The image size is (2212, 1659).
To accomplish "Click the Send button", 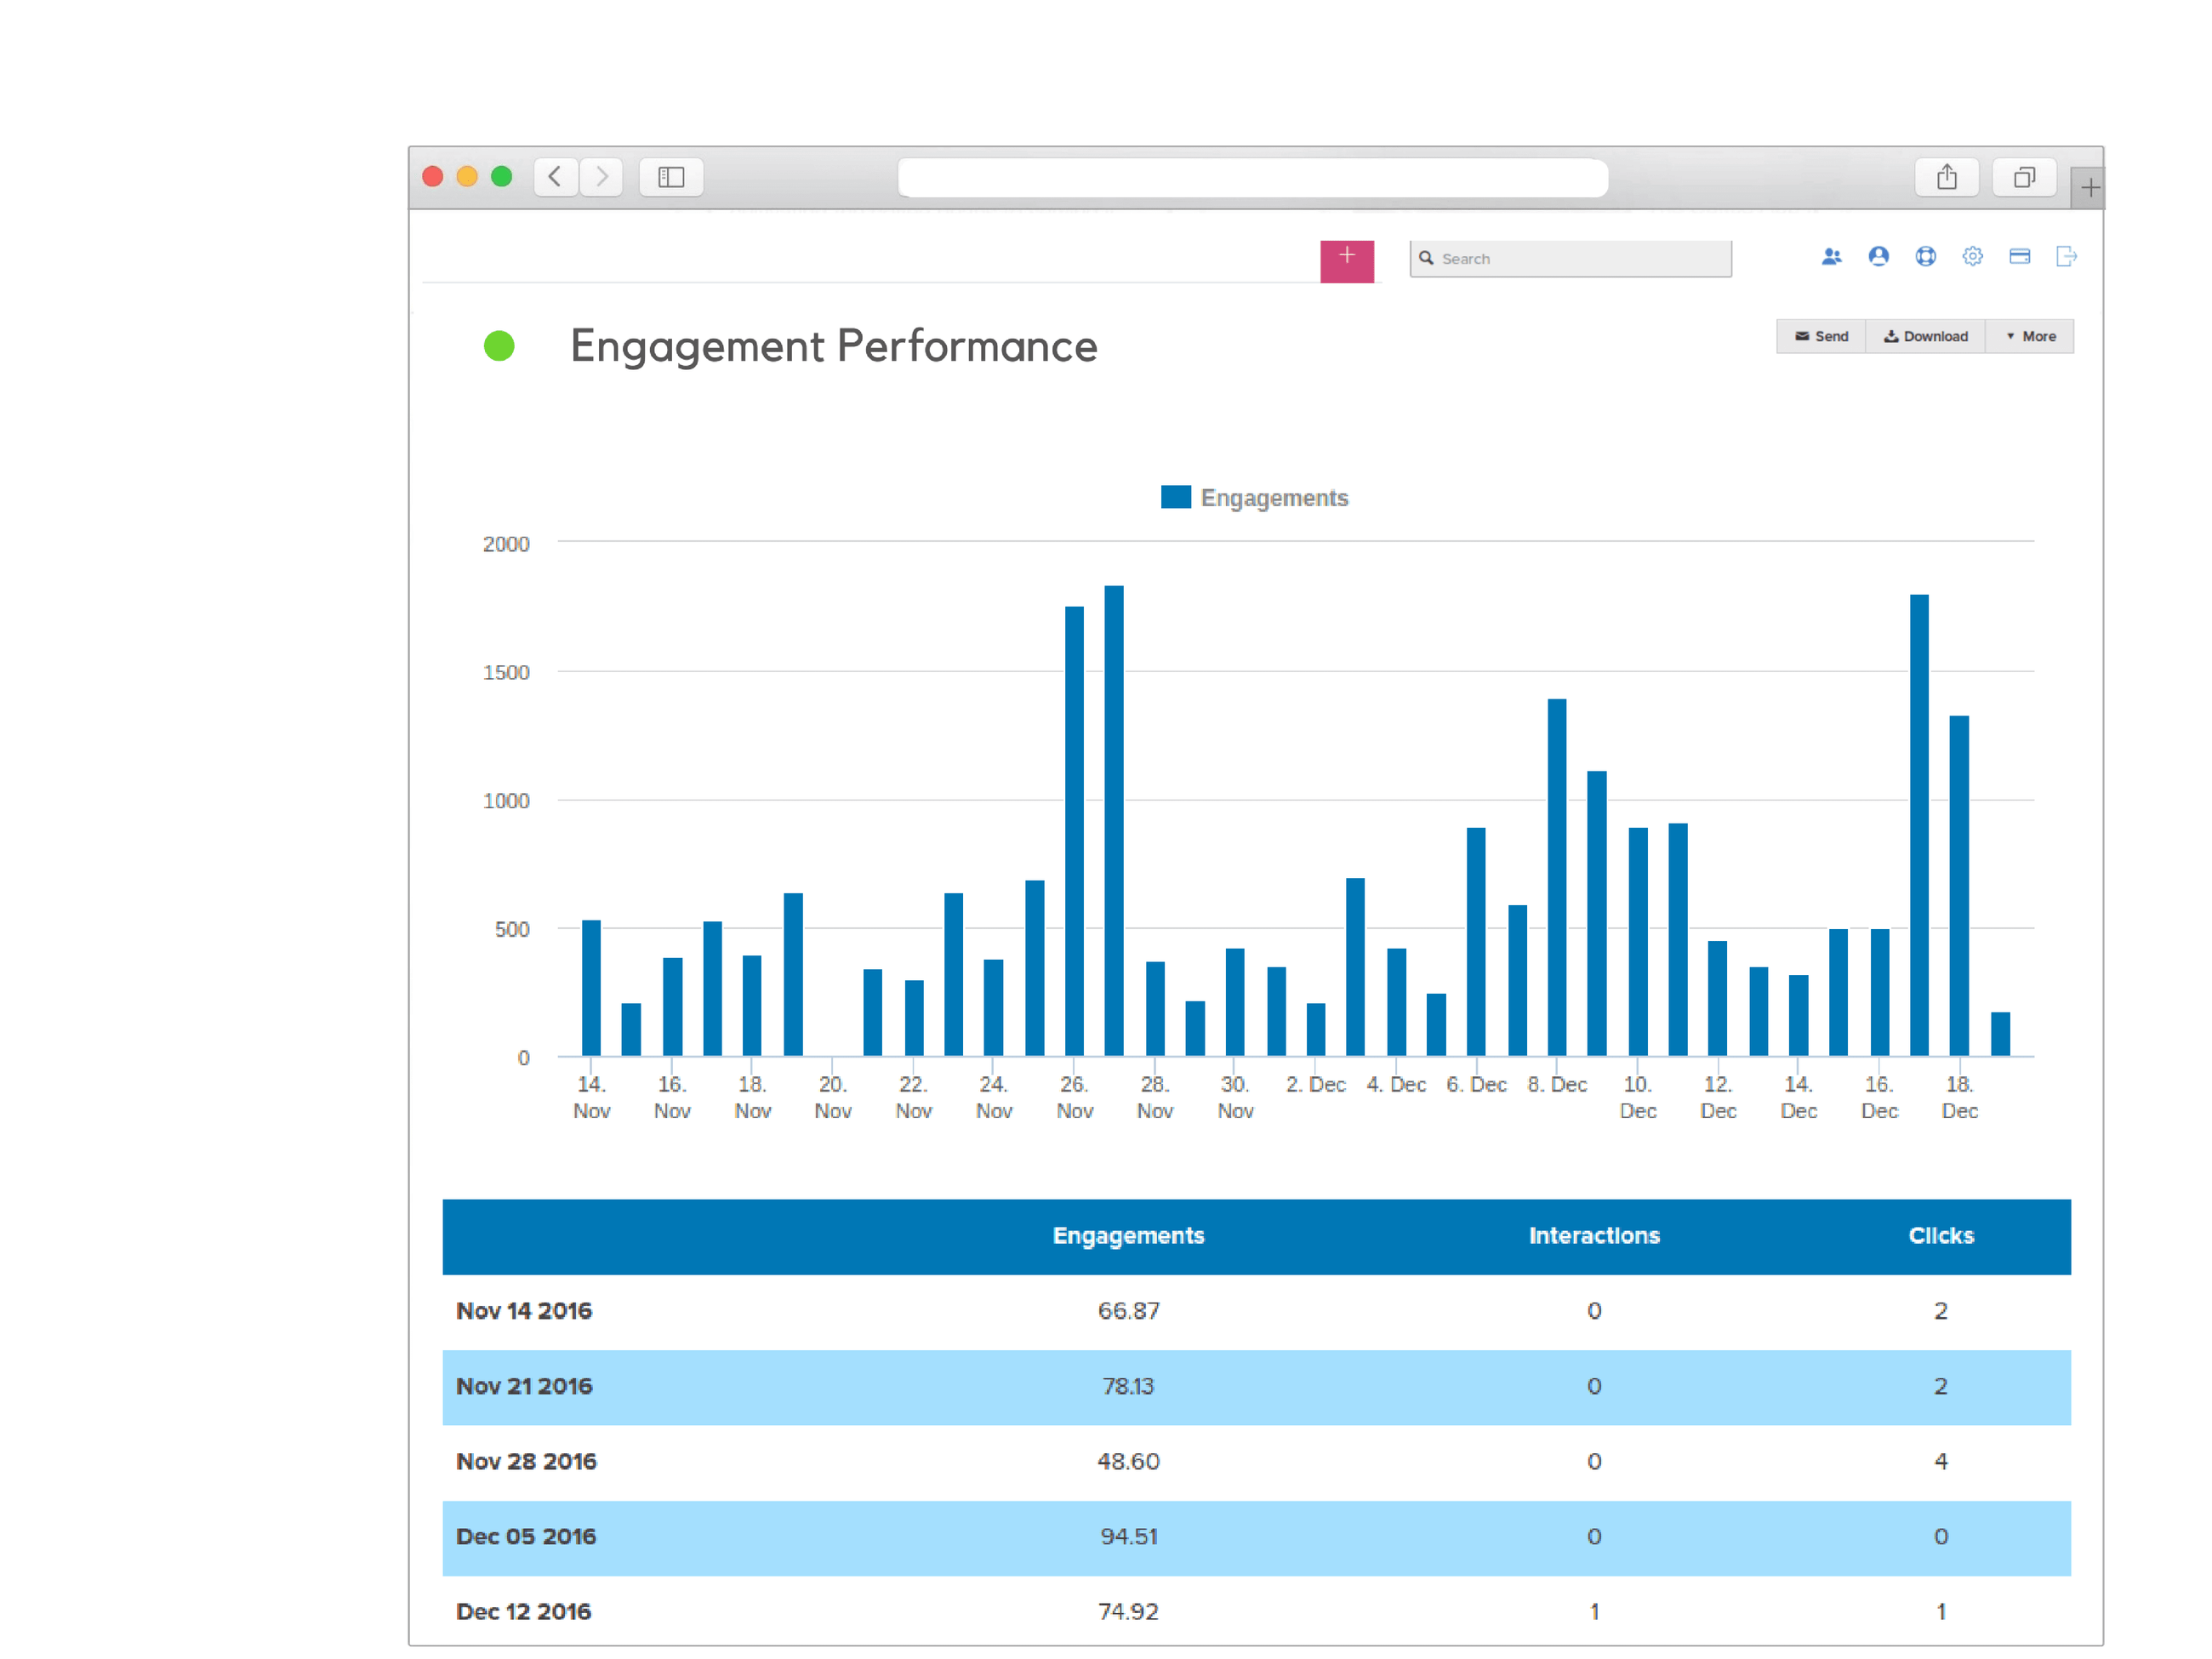I will pyautogui.click(x=1821, y=336).
